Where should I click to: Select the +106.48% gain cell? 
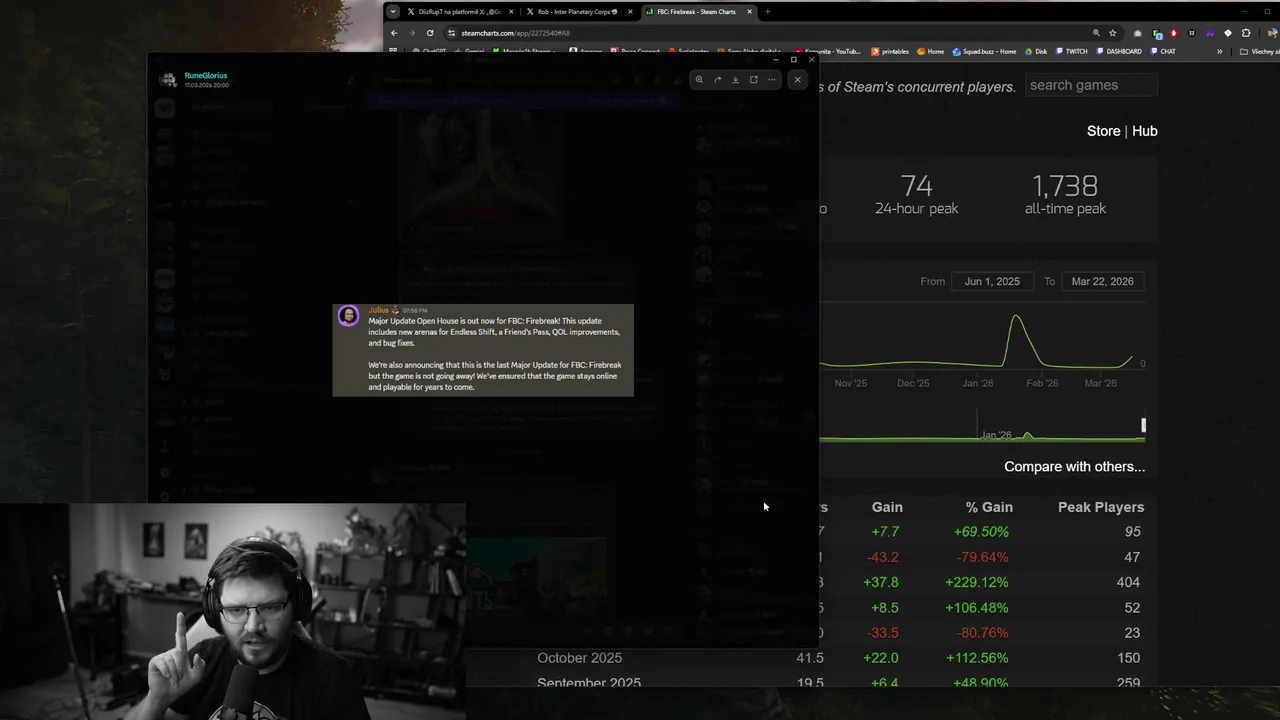click(976, 608)
